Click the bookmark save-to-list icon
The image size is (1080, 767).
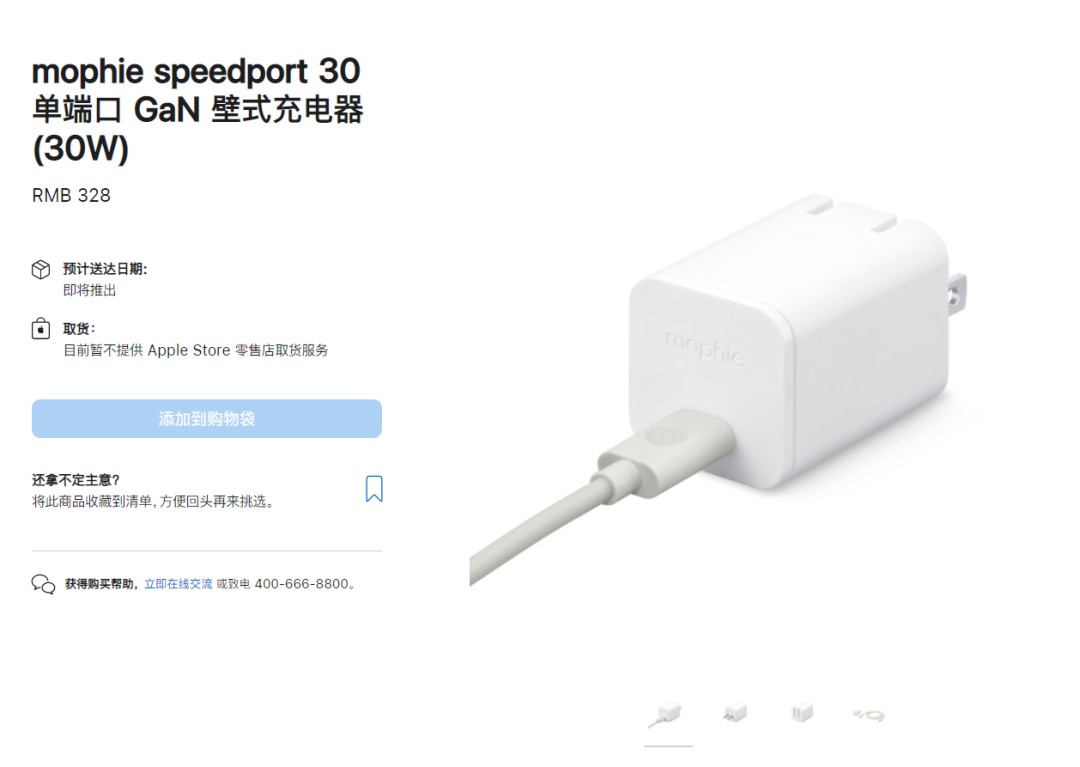[x=374, y=489]
